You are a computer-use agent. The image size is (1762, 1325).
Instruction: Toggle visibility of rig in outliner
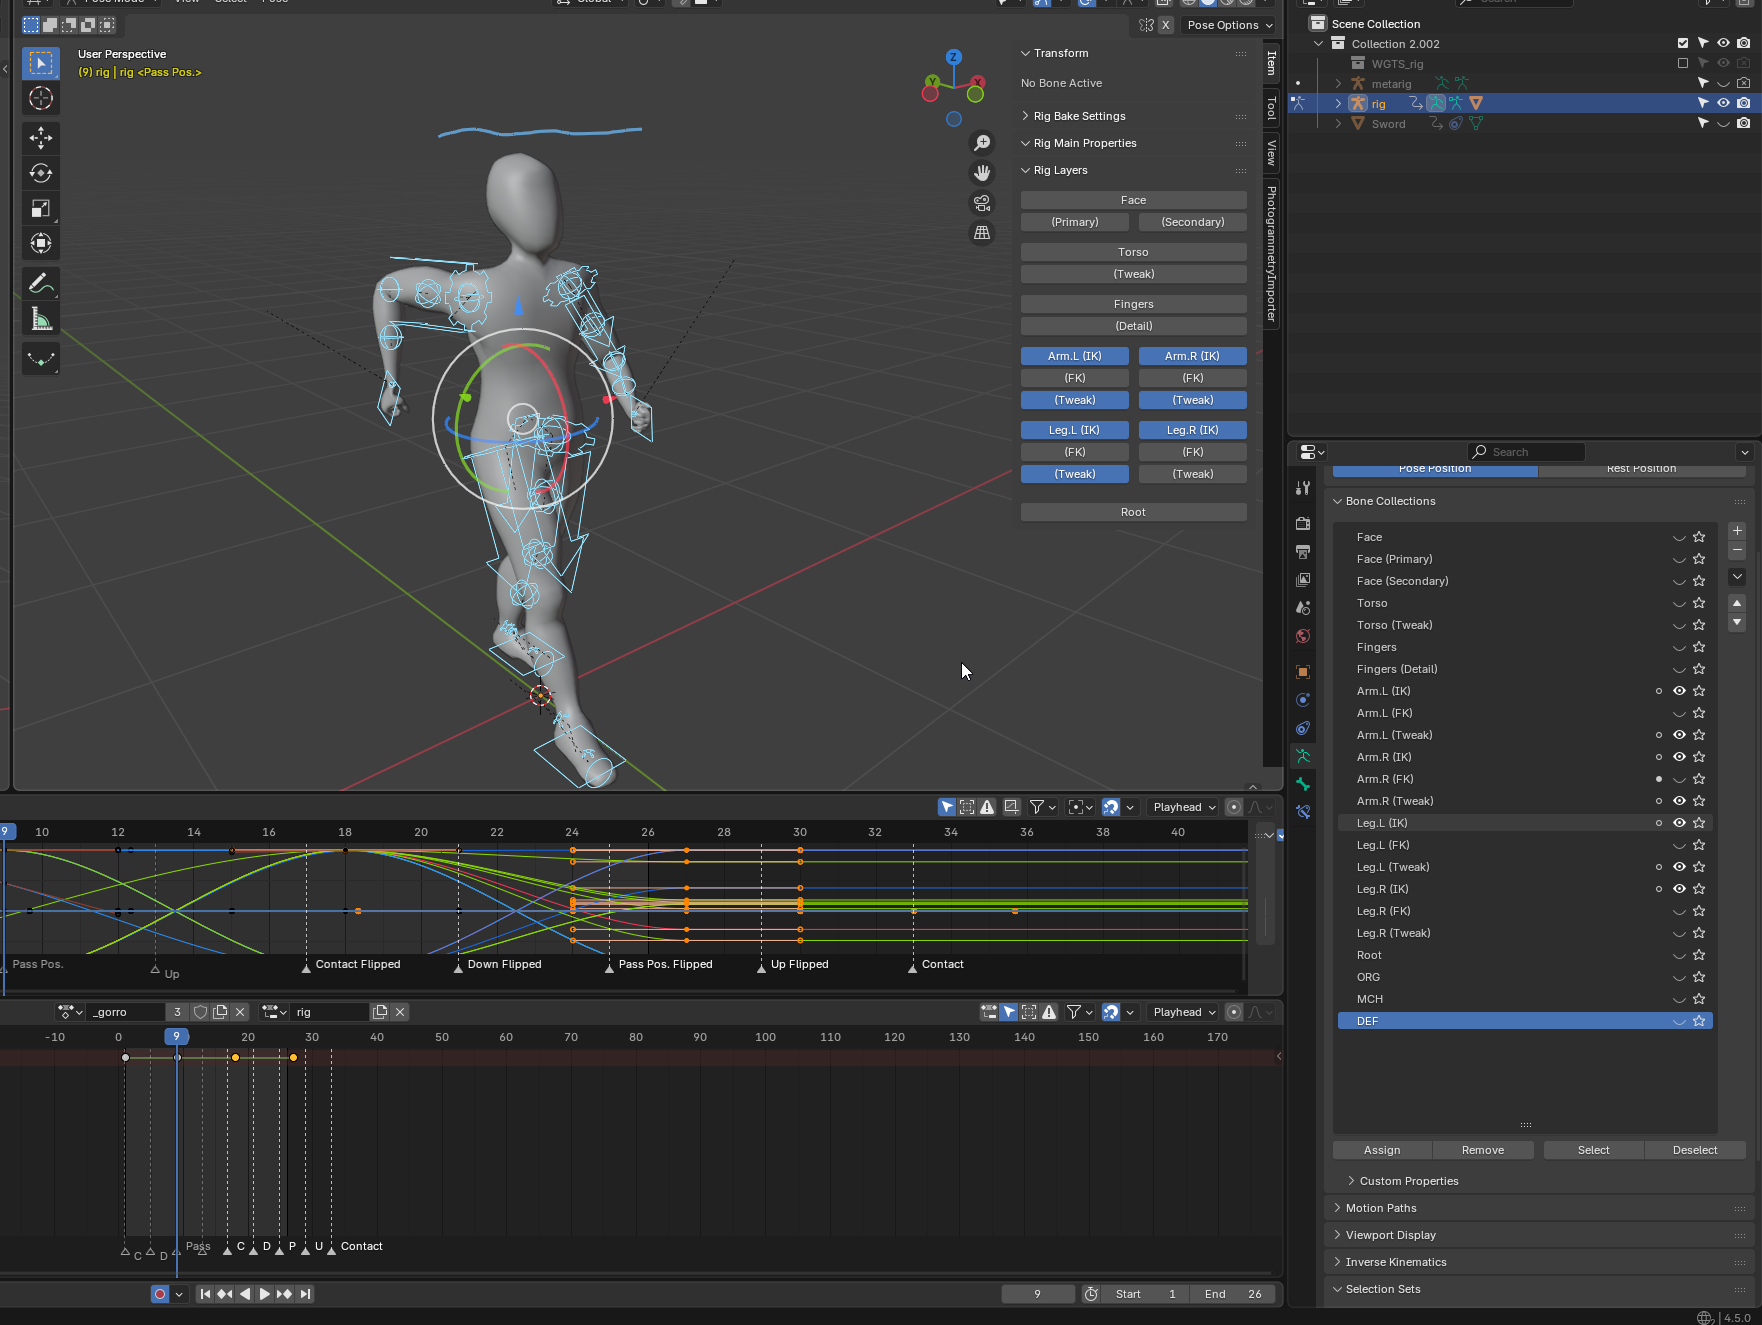pyautogui.click(x=1723, y=103)
